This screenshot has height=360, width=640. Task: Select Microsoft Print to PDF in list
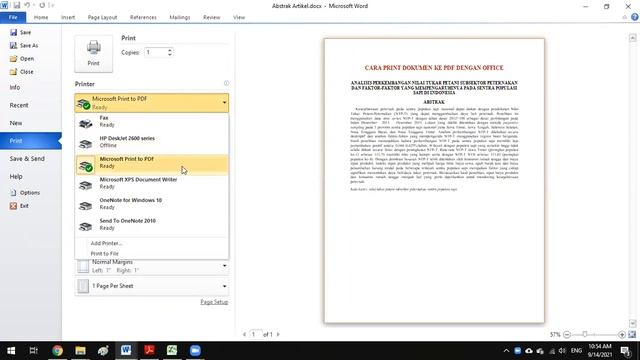(151, 164)
